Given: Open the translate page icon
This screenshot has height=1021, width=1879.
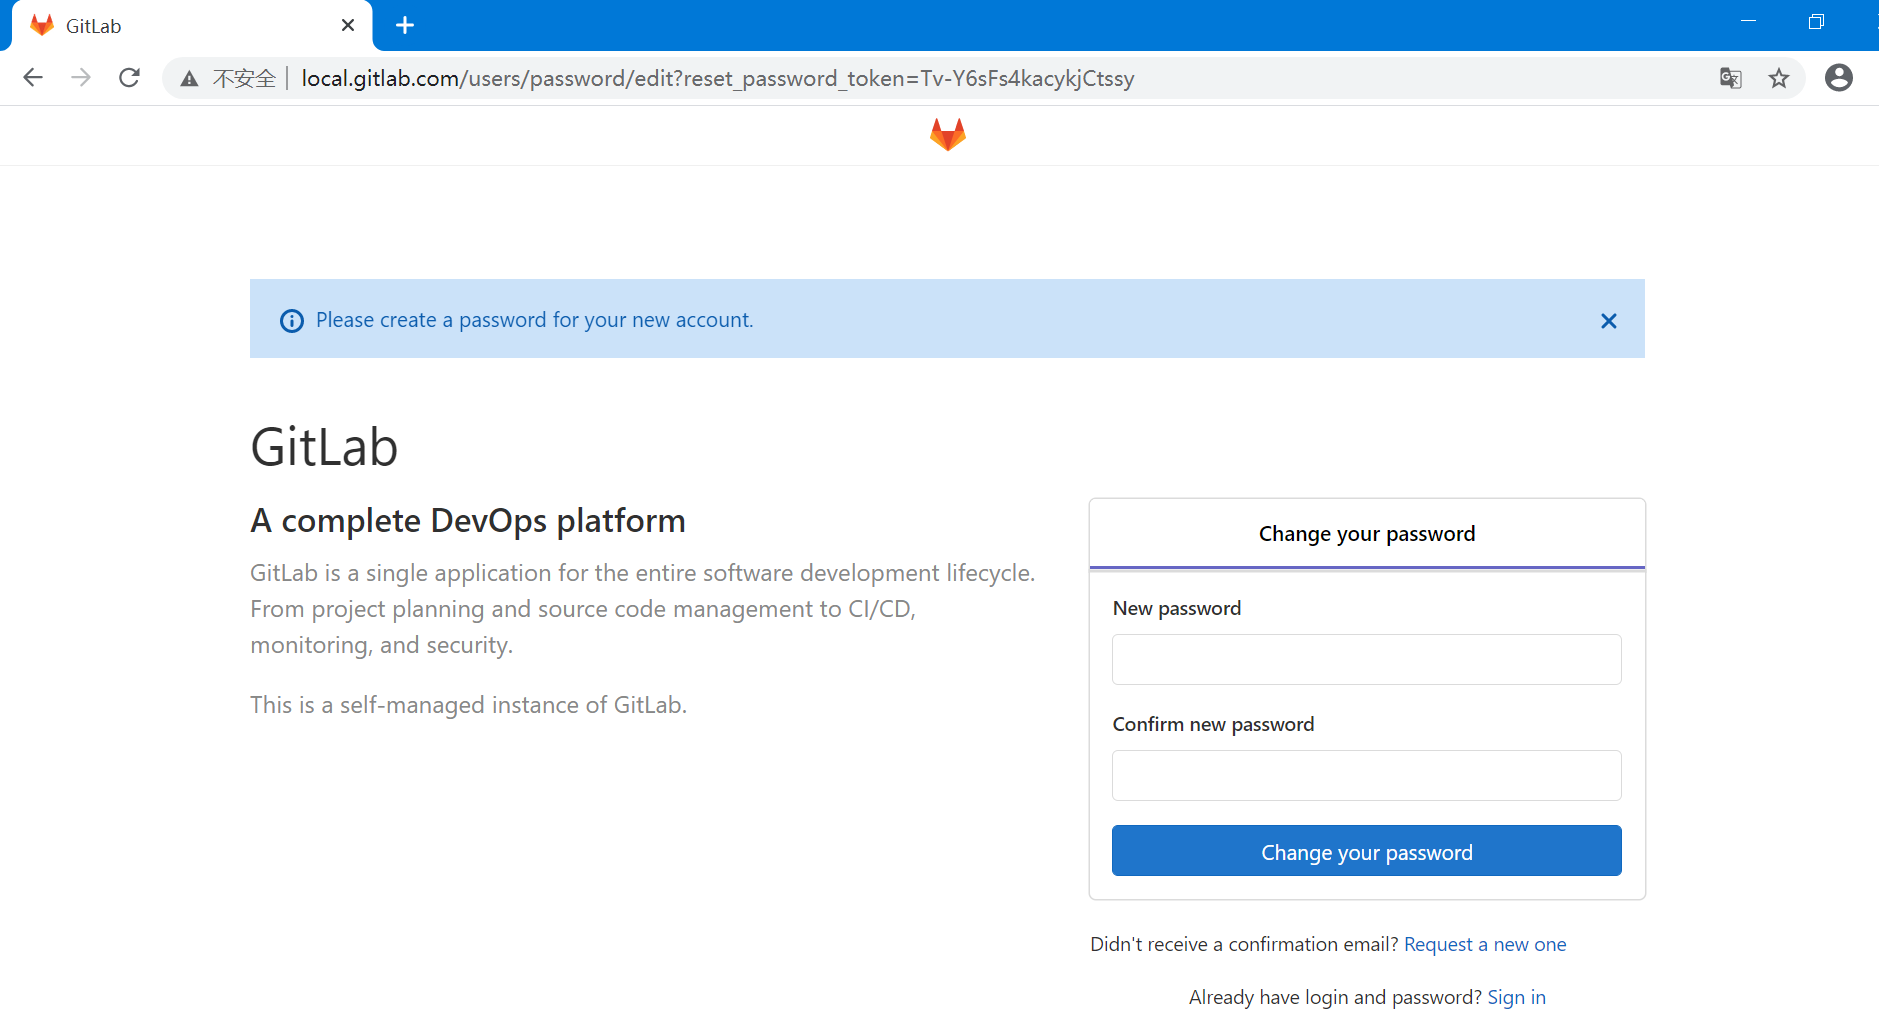Looking at the screenshot, I should point(1730,78).
